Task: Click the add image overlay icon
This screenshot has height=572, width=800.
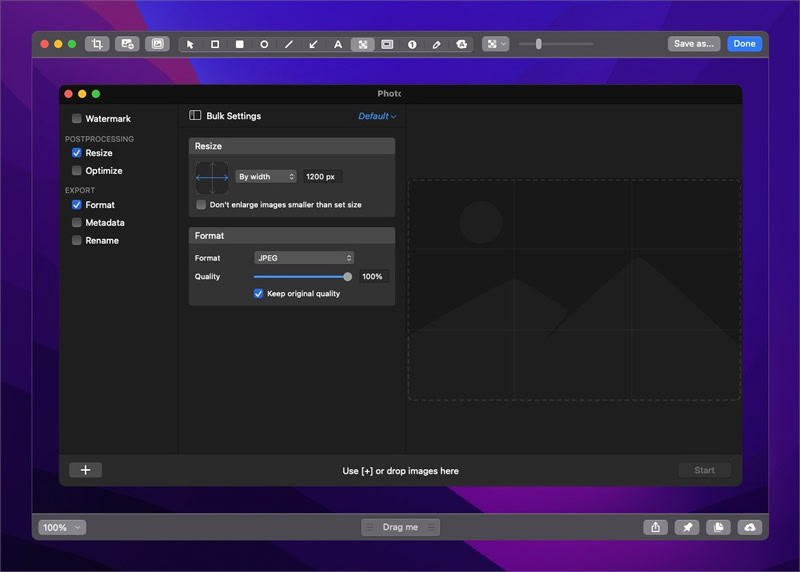Action: pos(127,44)
